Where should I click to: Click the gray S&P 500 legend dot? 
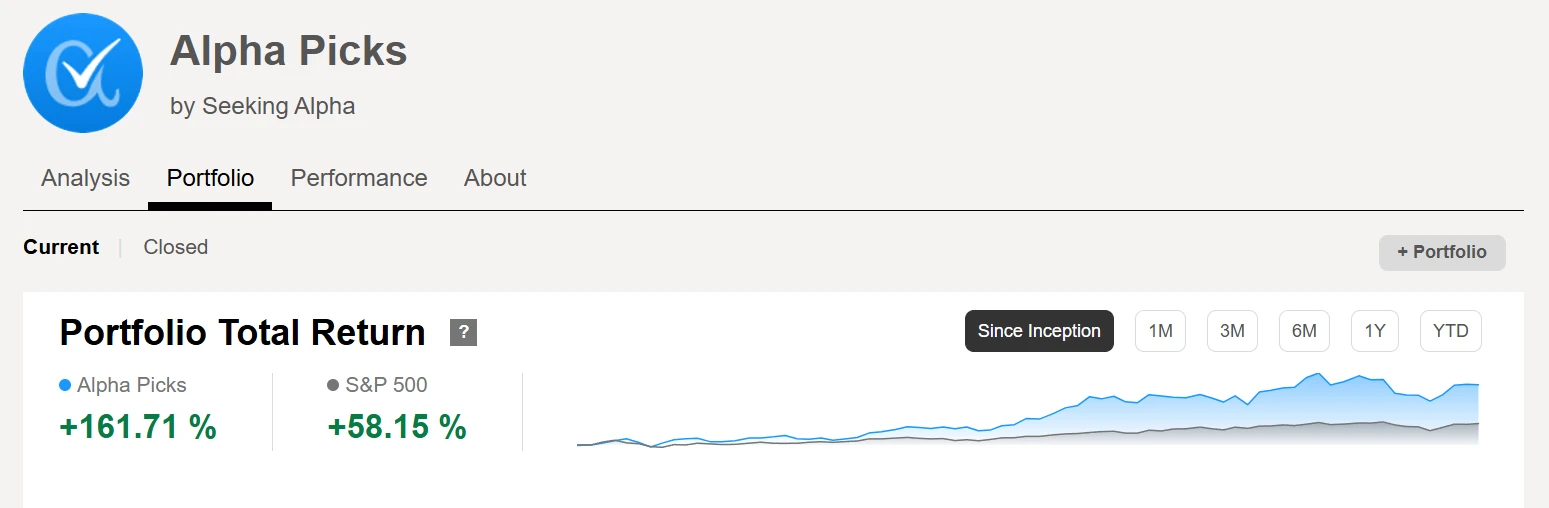pyautogui.click(x=333, y=385)
